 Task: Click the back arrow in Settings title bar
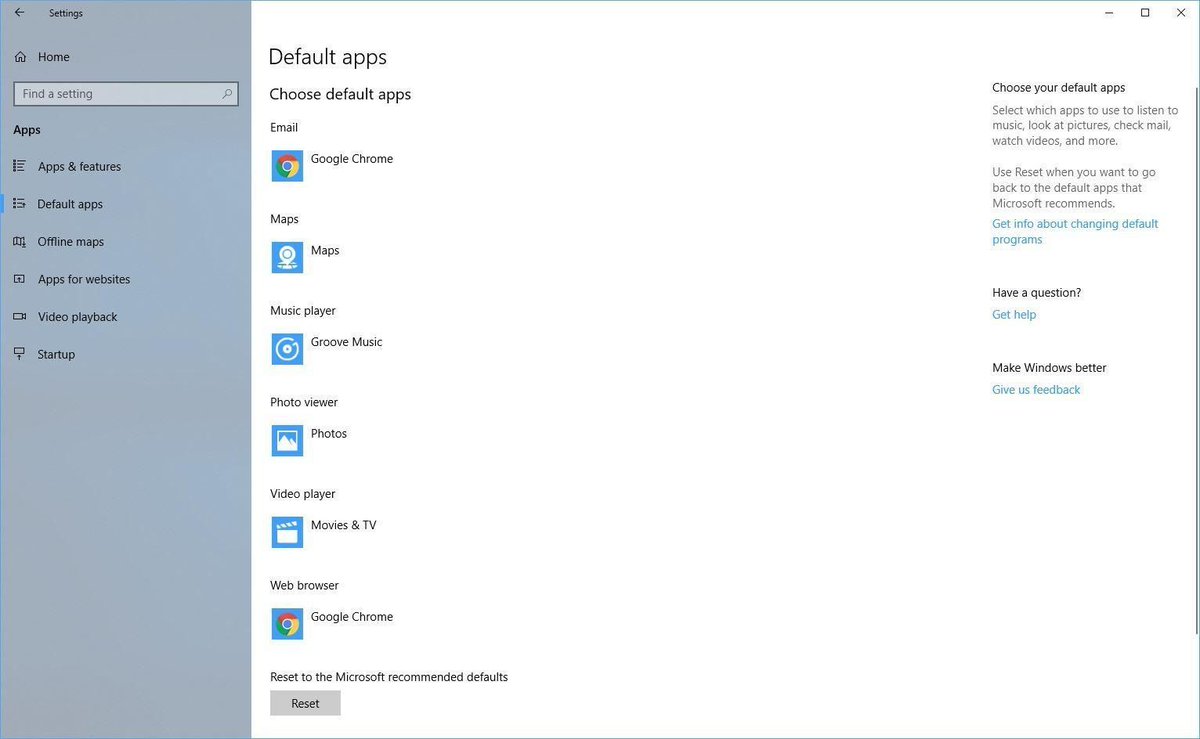coord(19,13)
